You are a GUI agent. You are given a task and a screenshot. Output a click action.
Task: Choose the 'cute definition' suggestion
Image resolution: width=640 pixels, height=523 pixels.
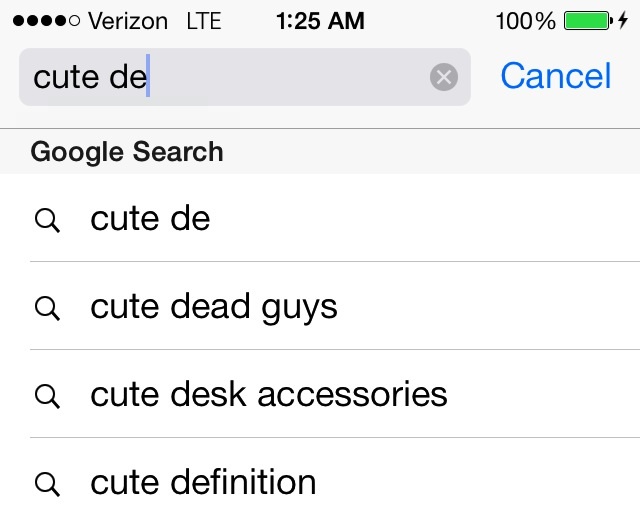tap(320, 482)
